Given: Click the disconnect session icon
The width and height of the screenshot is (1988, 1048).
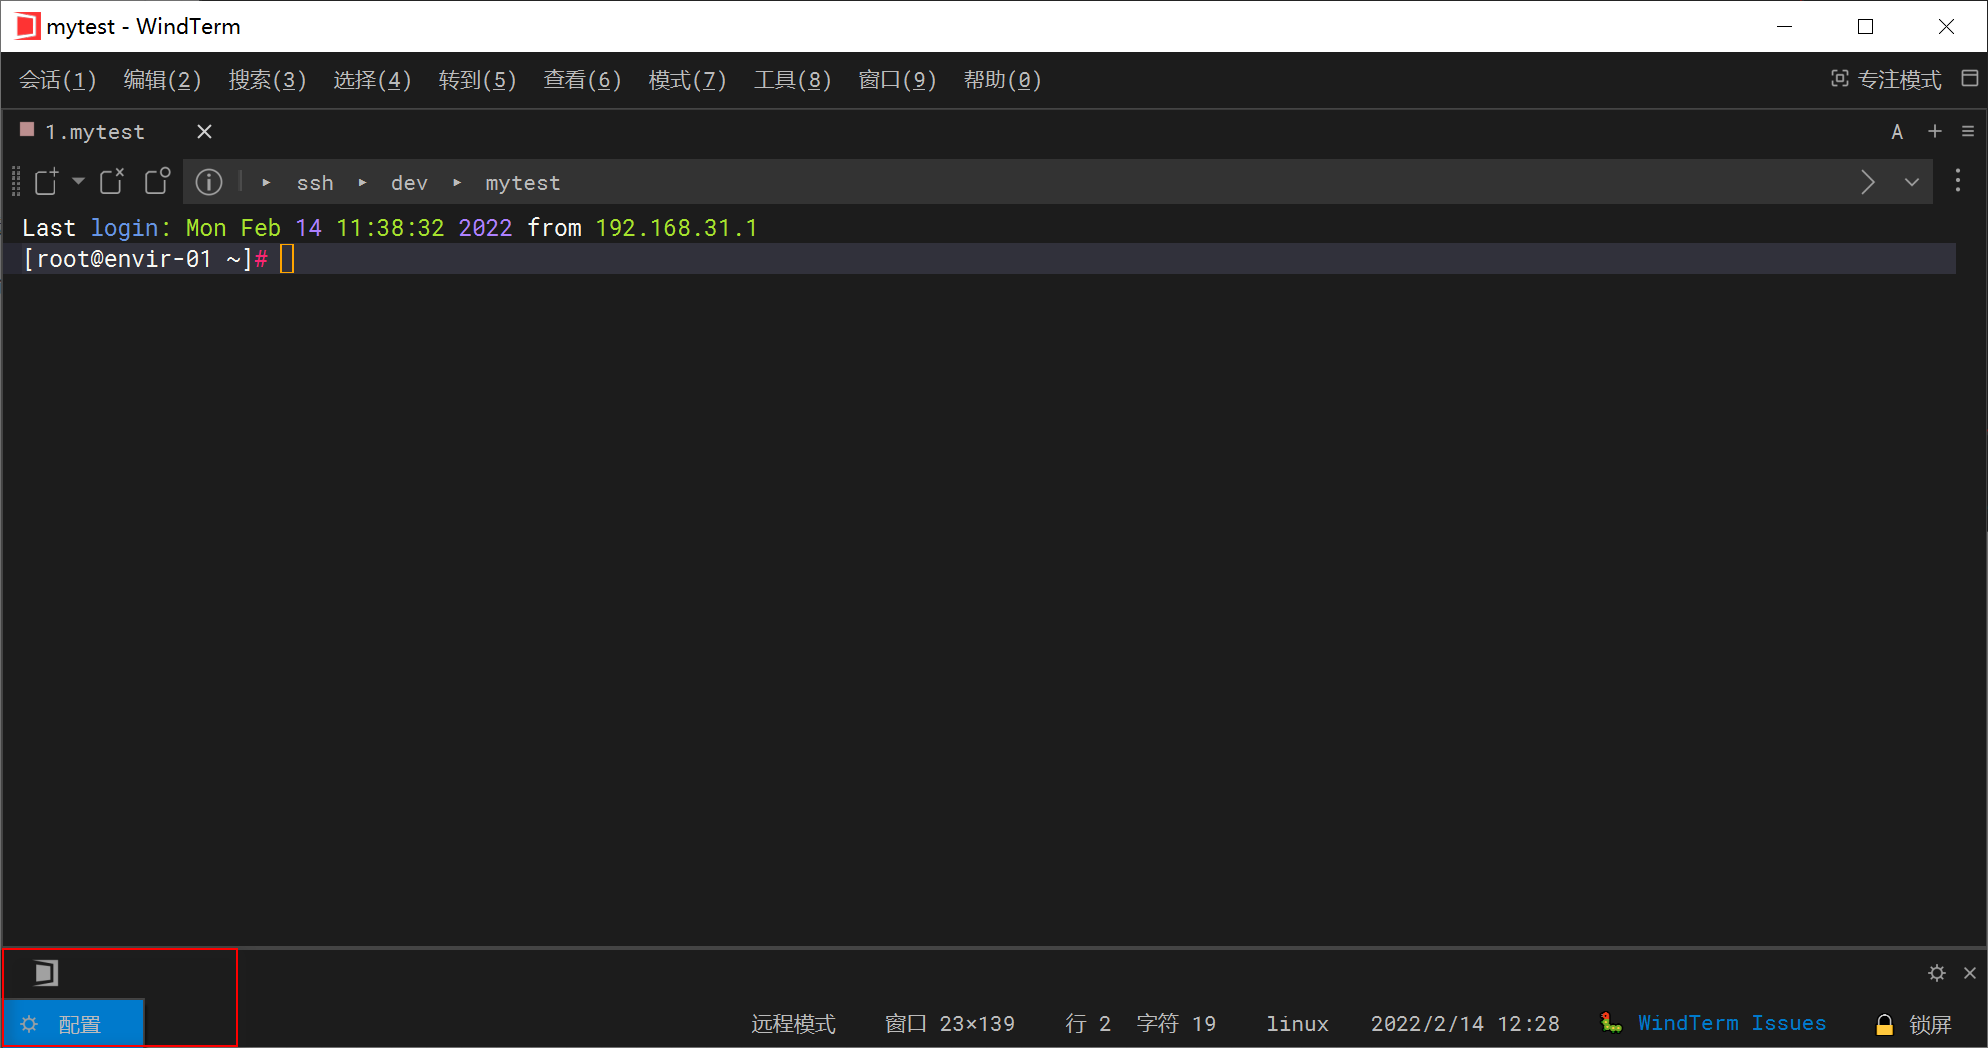Looking at the screenshot, I should [x=112, y=181].
